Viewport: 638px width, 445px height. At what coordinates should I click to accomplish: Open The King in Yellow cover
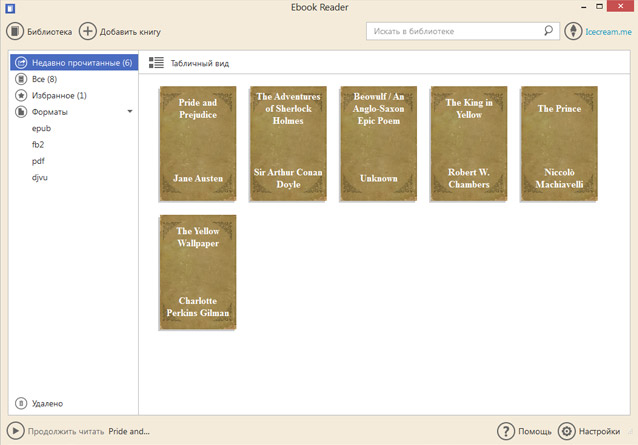(469, 144)
